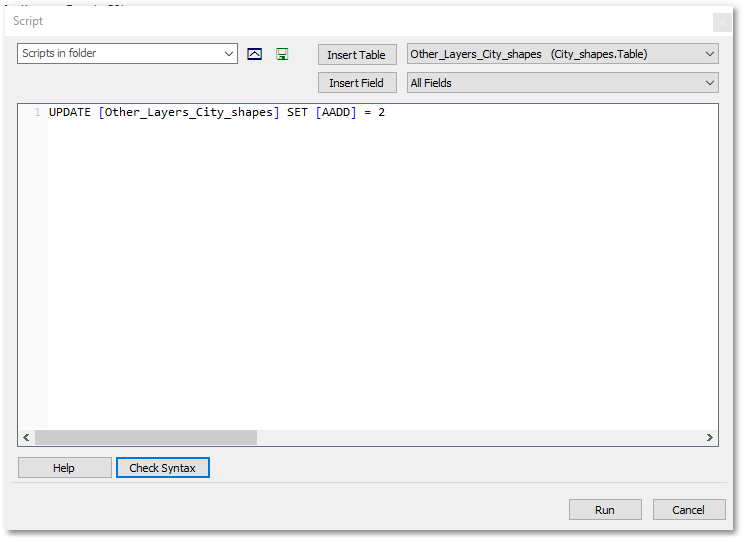
Task: Click the load script icon
Action: [254, 54]
